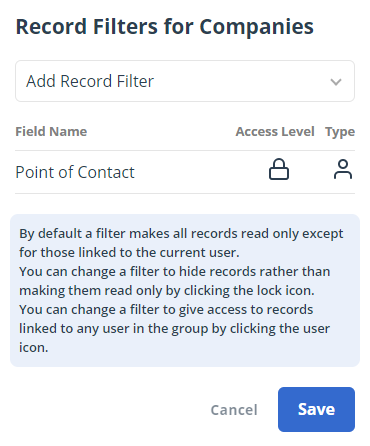370x446 pixels.
Task: Click the filter help info box
Action: point(185,290)
